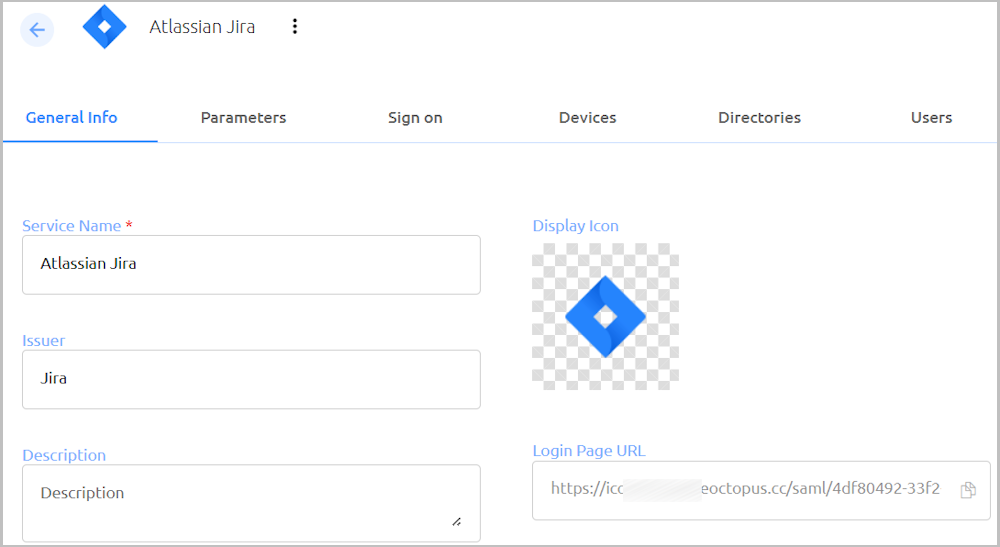Grab the Description textarea resize handle

(x=457, y=521)
